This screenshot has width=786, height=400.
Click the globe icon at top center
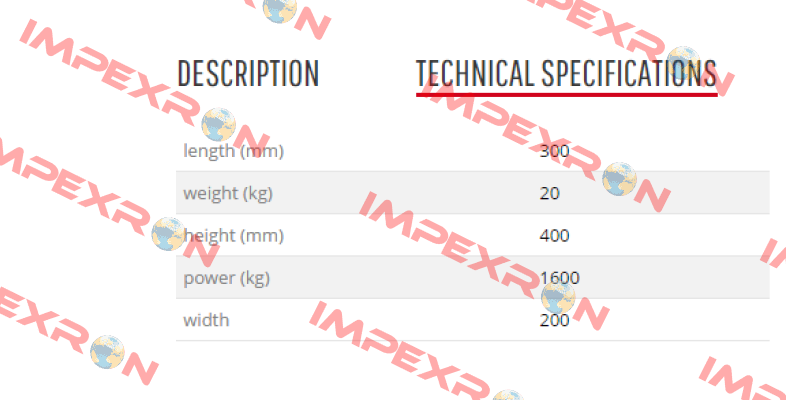coord(280,10)
